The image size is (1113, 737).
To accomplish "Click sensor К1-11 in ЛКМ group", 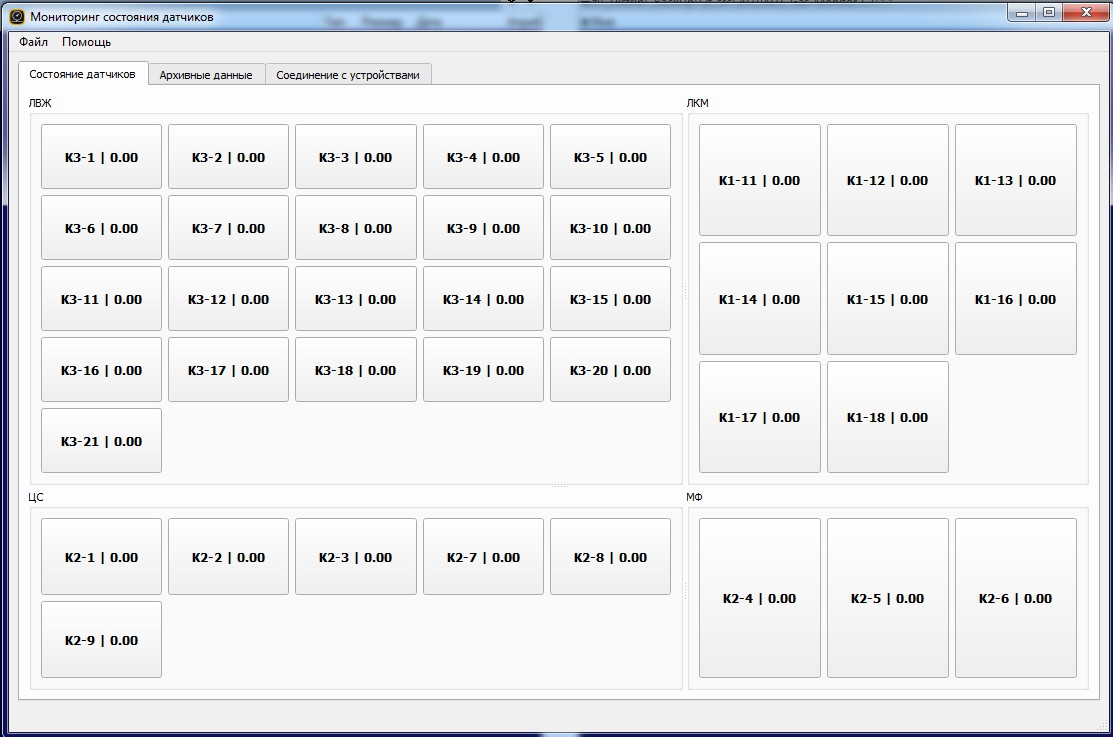I will [x=760, y=180].
